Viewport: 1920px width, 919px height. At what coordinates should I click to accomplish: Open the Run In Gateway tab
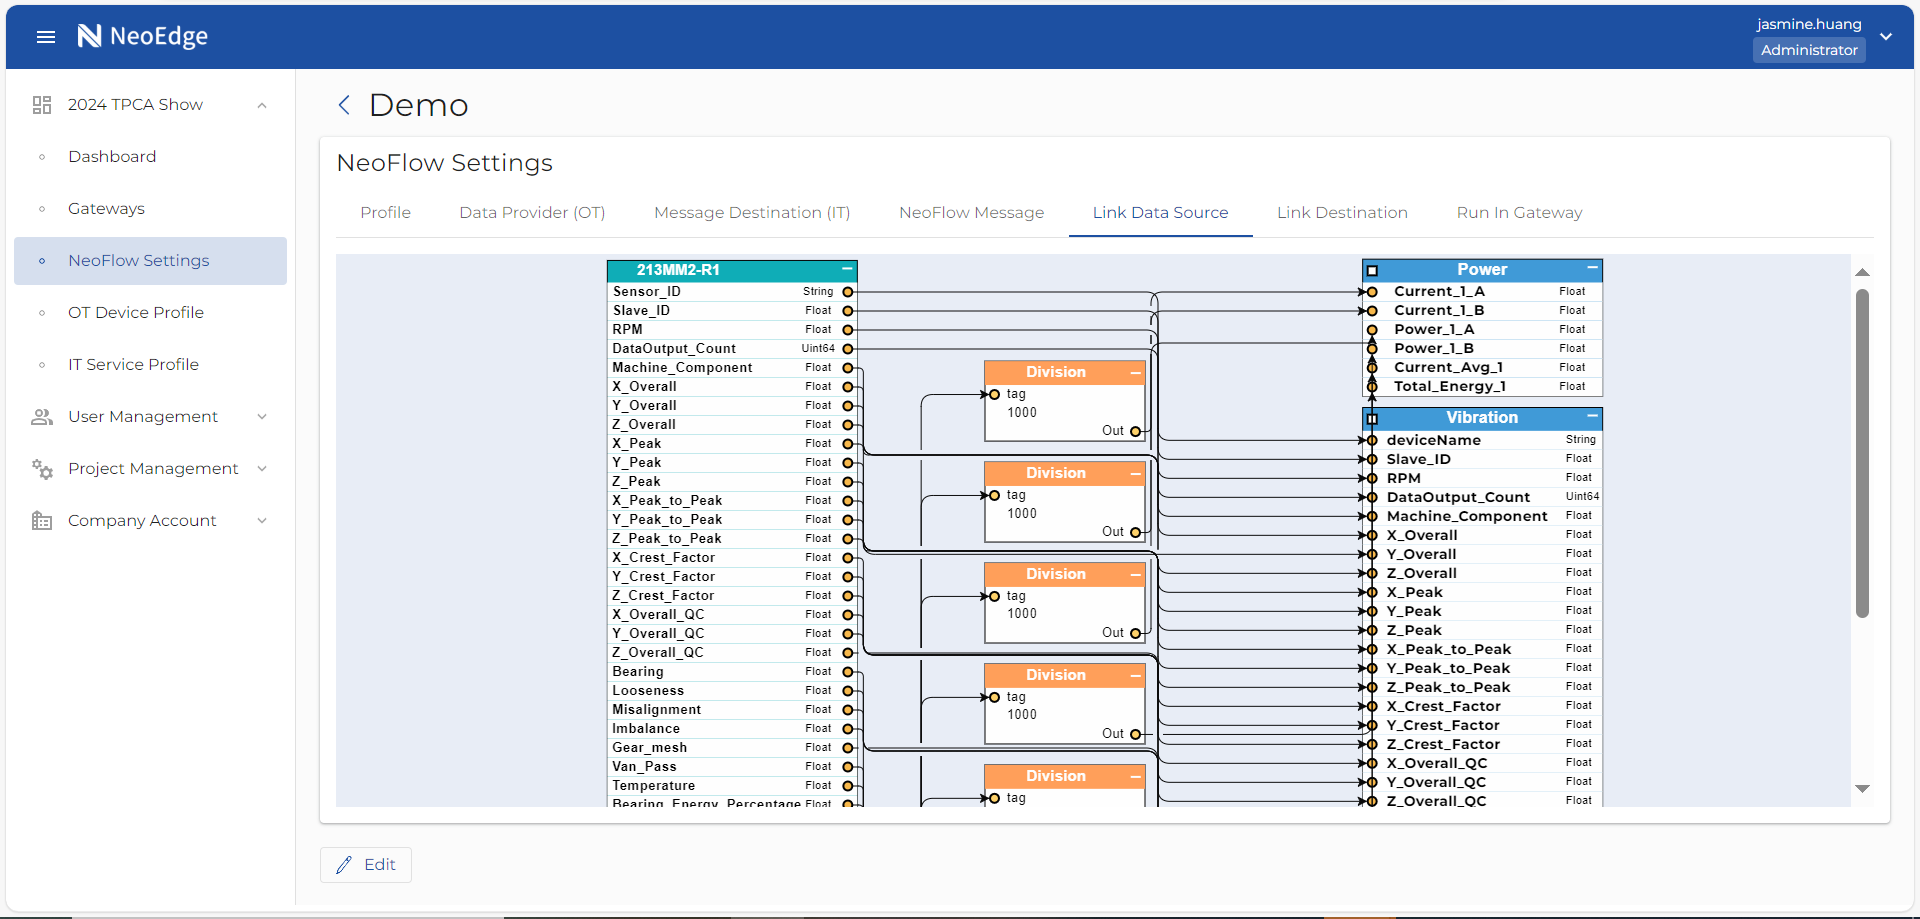[1519, 213]
